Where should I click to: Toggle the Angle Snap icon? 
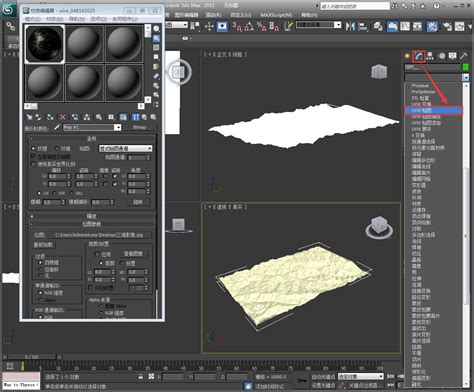(x=249, y=26)
